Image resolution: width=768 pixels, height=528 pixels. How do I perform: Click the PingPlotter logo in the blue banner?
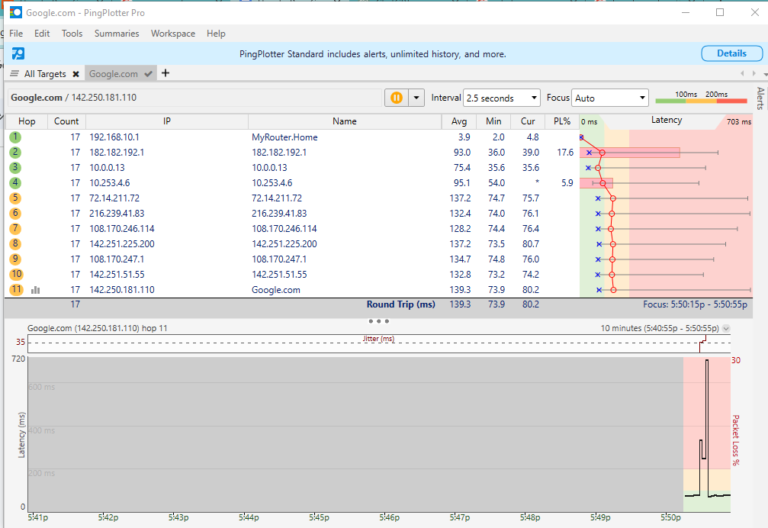tap(18, 53)
